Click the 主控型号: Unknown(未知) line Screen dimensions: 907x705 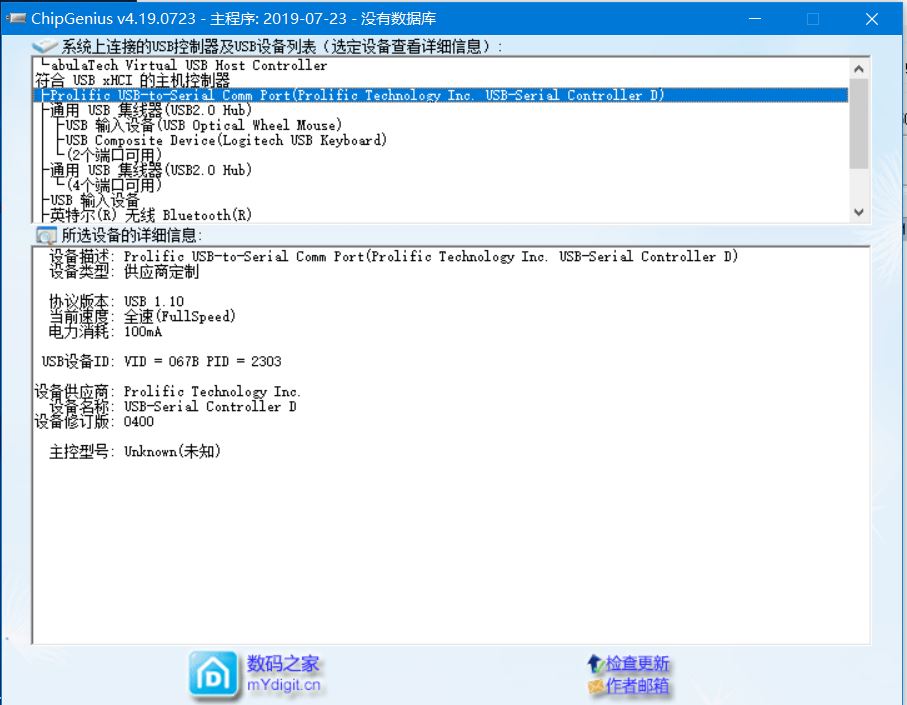click(135, 452)
